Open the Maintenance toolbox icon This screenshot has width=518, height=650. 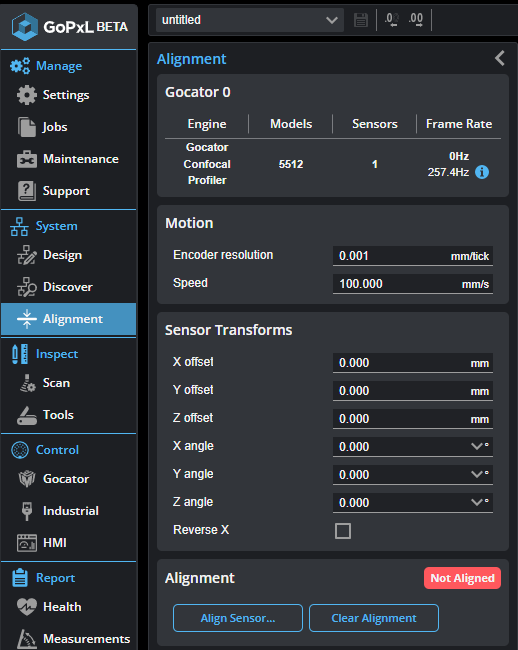coord(27,159)
